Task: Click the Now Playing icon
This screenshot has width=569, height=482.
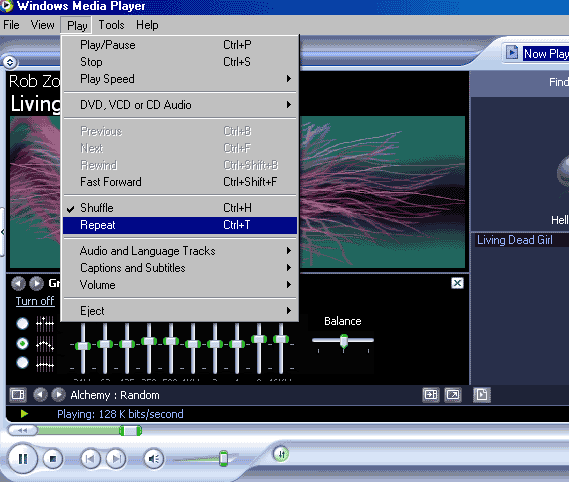Action: (512, 53)
